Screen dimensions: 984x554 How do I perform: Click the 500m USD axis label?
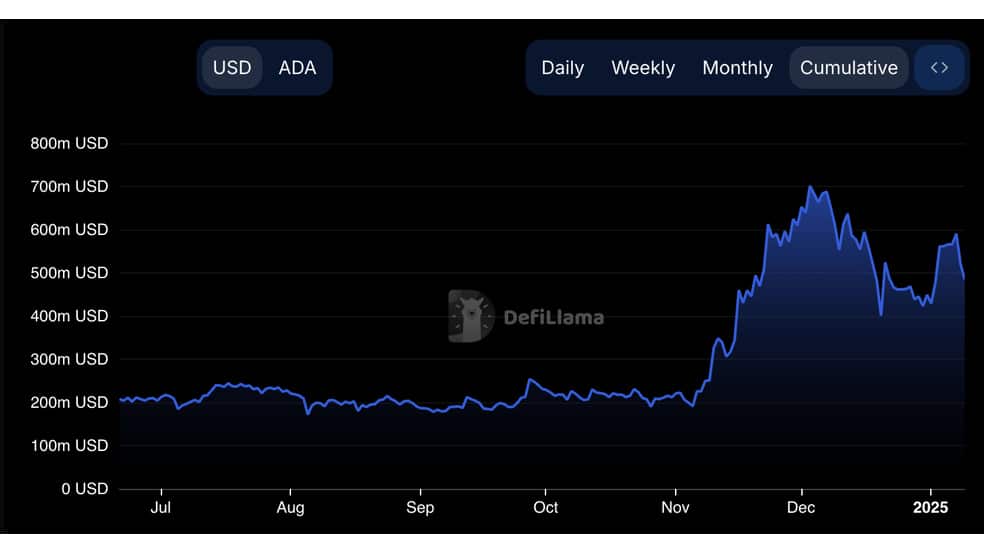coord(69,273)
